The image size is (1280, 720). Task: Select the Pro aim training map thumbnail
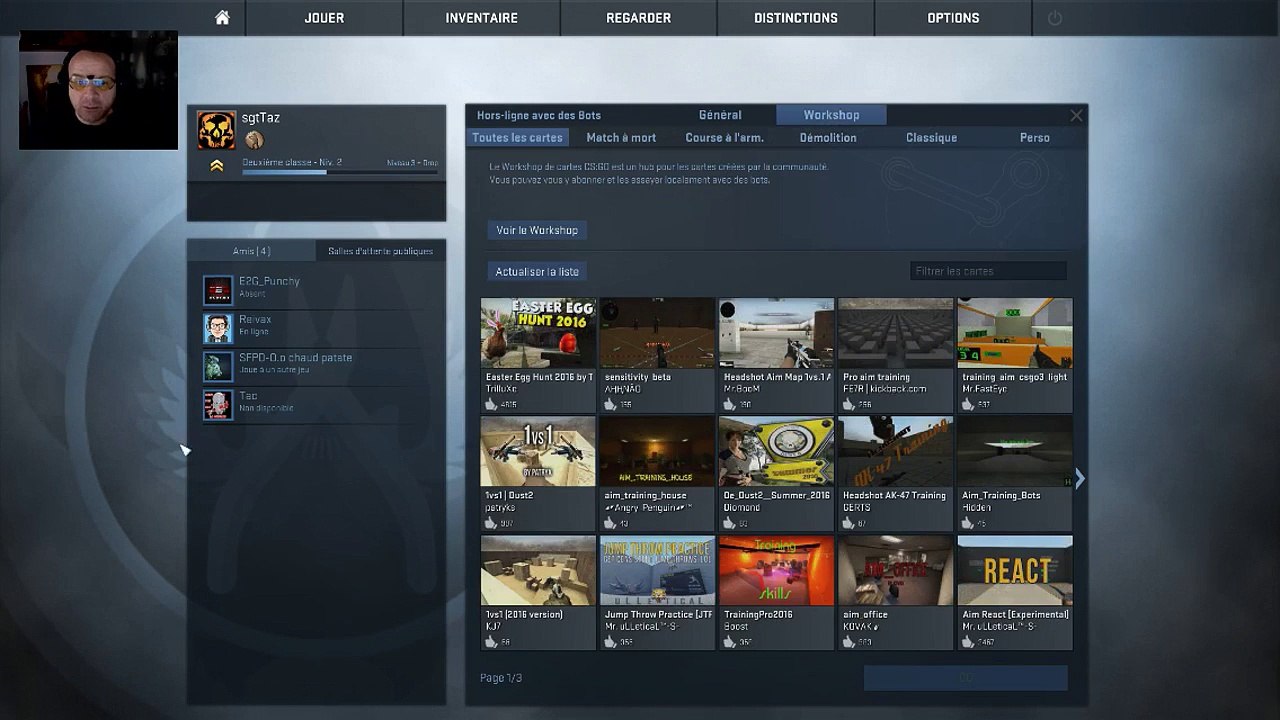click(895, 333)
